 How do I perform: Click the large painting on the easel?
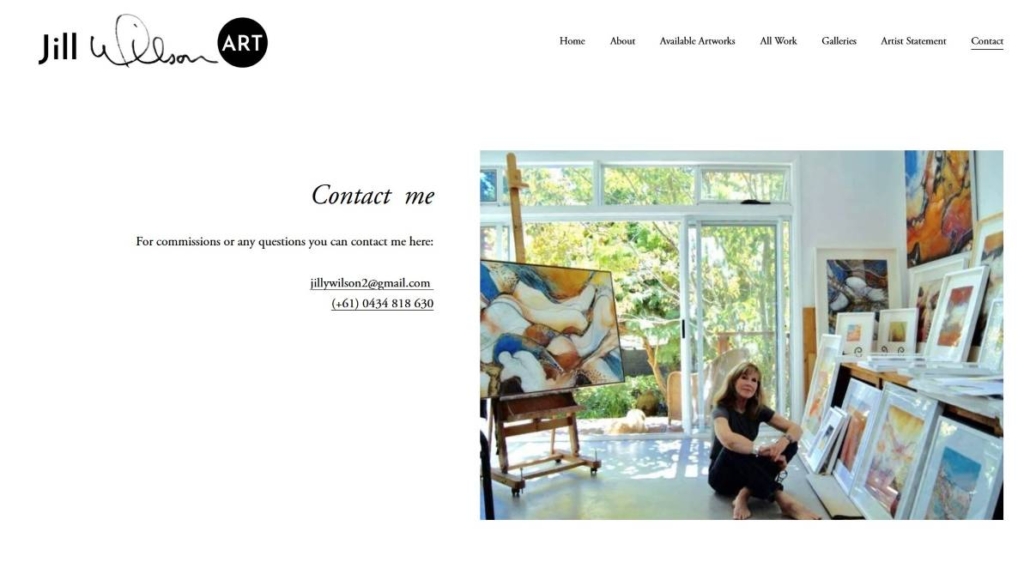pyautogui.click(x=550, y=327)
